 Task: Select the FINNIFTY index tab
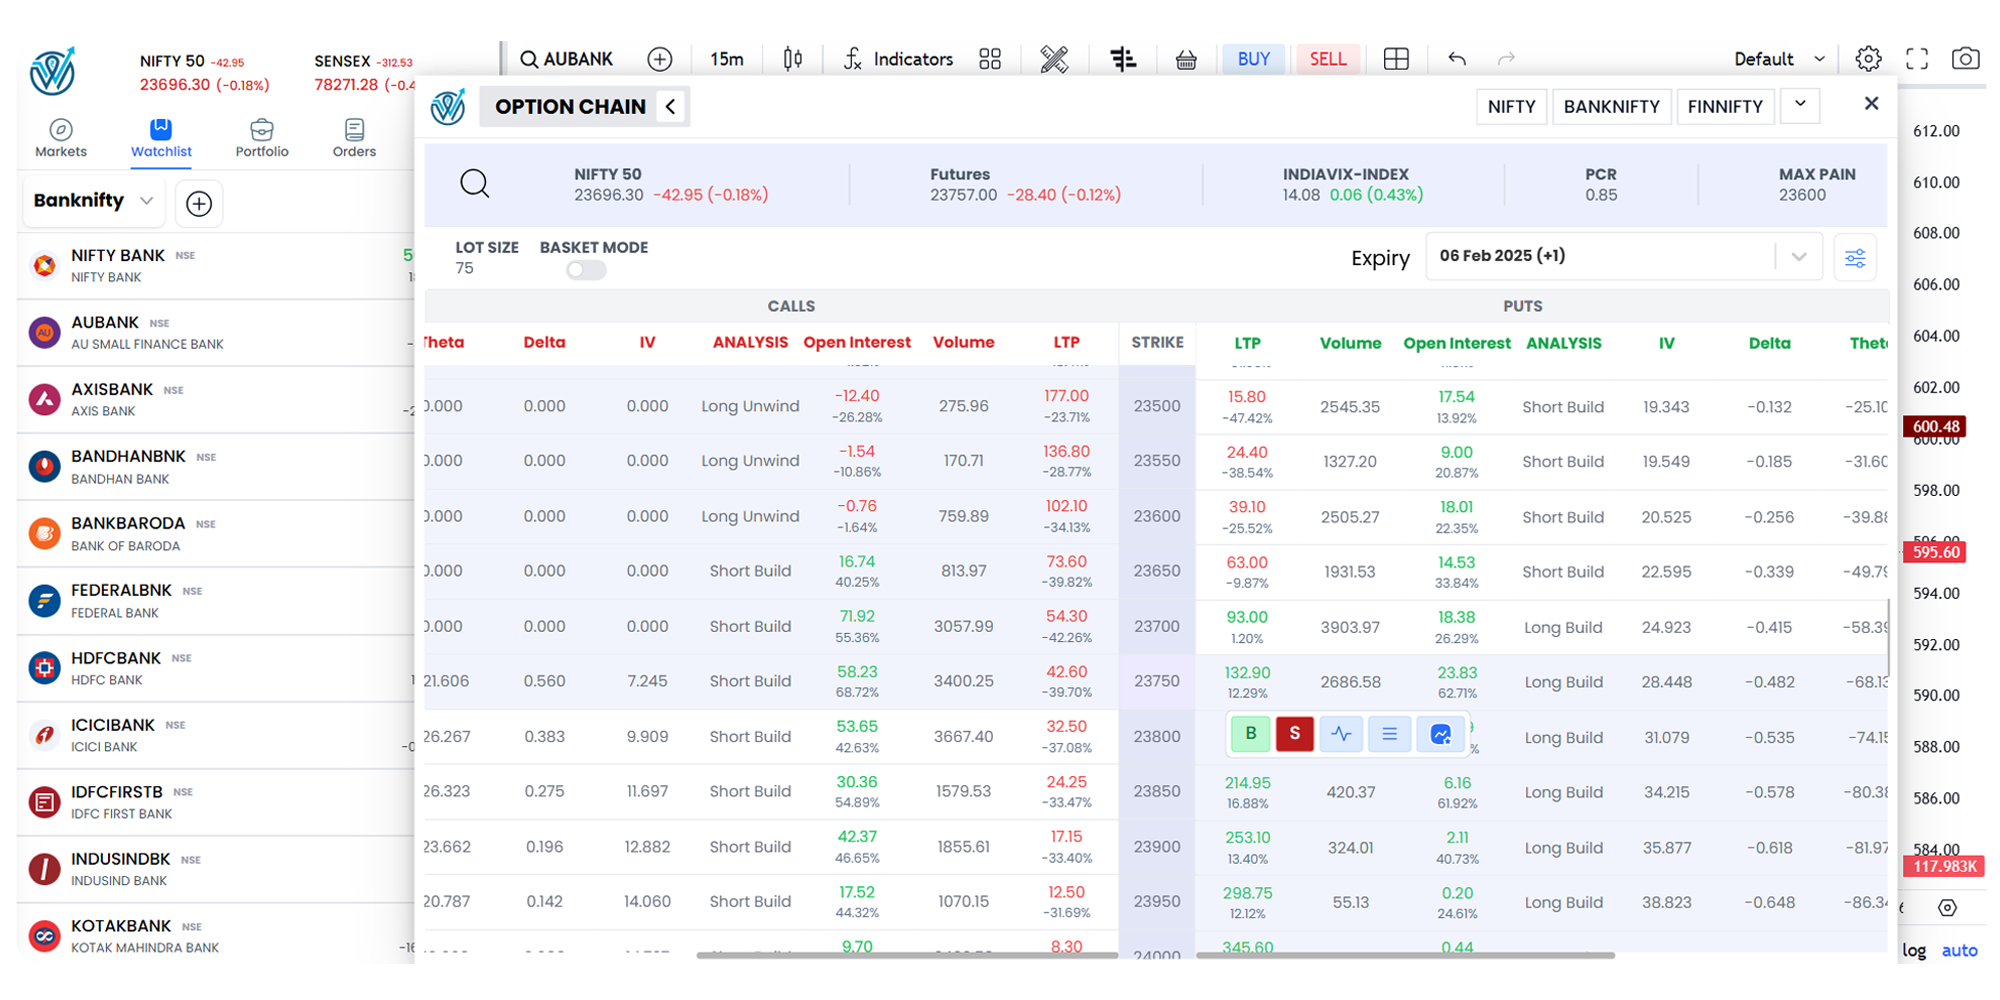(x=1725, y=106)
